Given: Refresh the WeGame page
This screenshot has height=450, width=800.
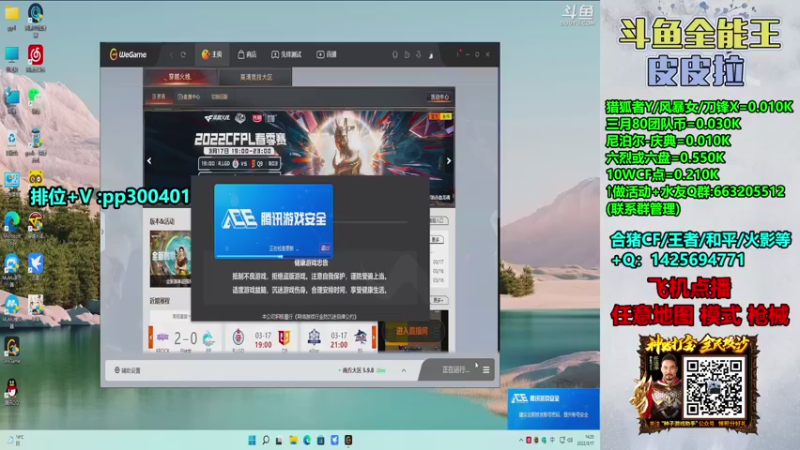Looking at the screenshot, I should pyautogui.click(x=183, y=55).
